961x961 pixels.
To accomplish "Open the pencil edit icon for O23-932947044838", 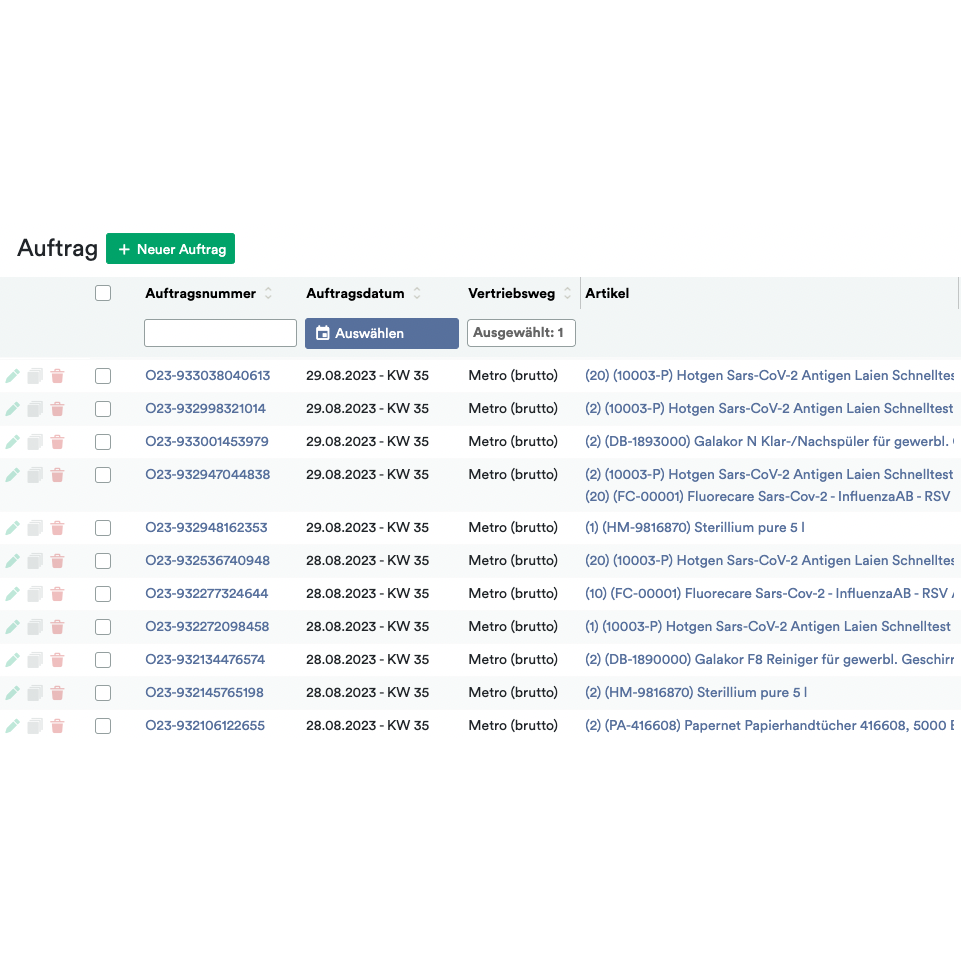I will (x=13, y=475).
